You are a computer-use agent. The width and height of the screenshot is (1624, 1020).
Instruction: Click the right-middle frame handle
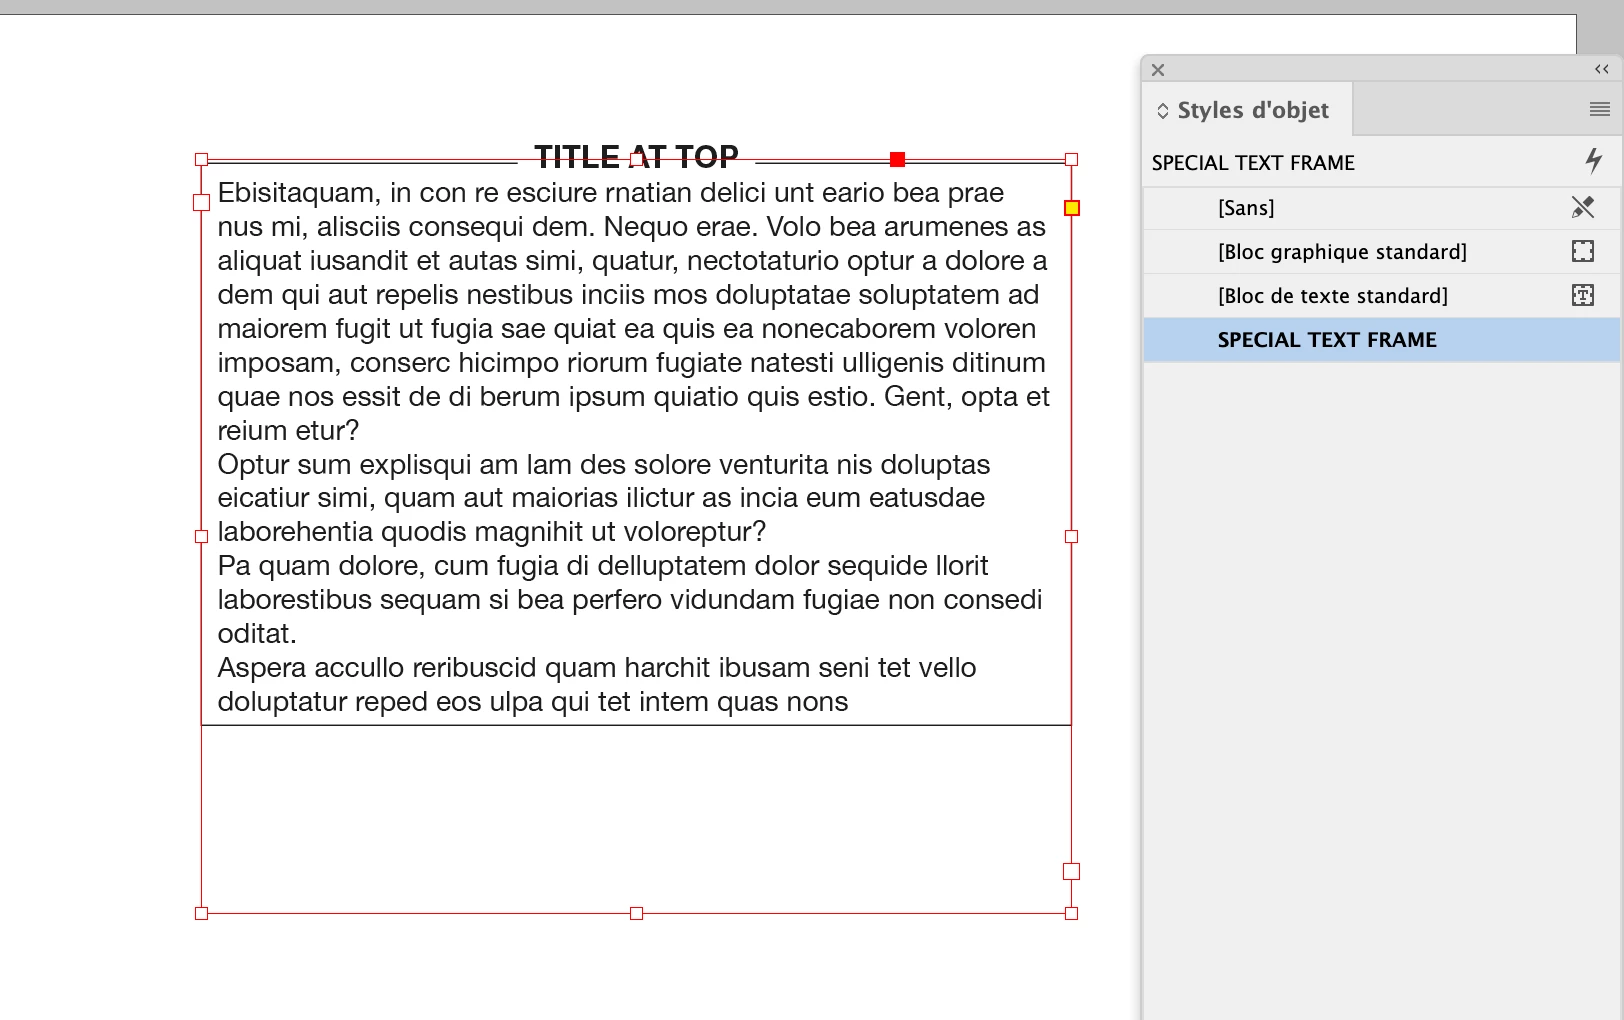point(1072,536)
